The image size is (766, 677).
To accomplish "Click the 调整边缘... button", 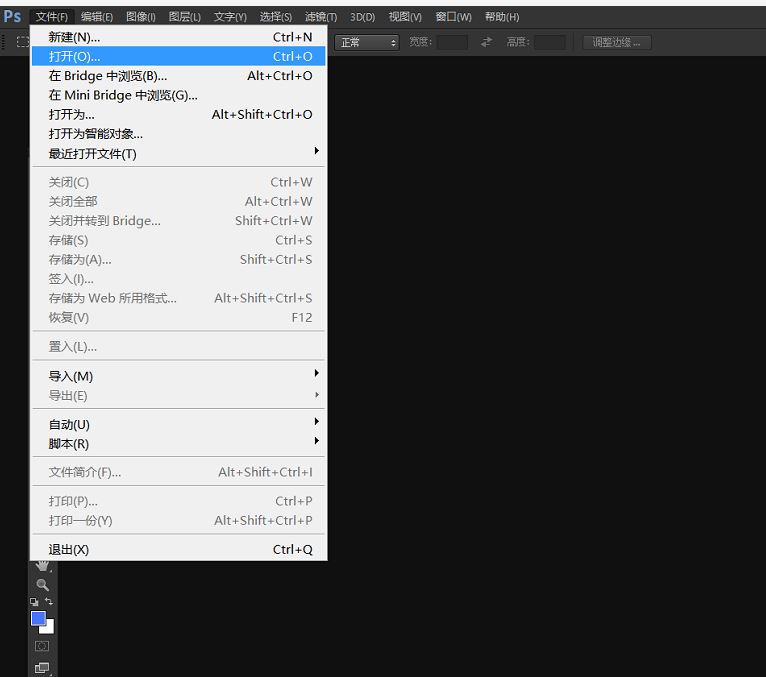I will coord(617,42).
